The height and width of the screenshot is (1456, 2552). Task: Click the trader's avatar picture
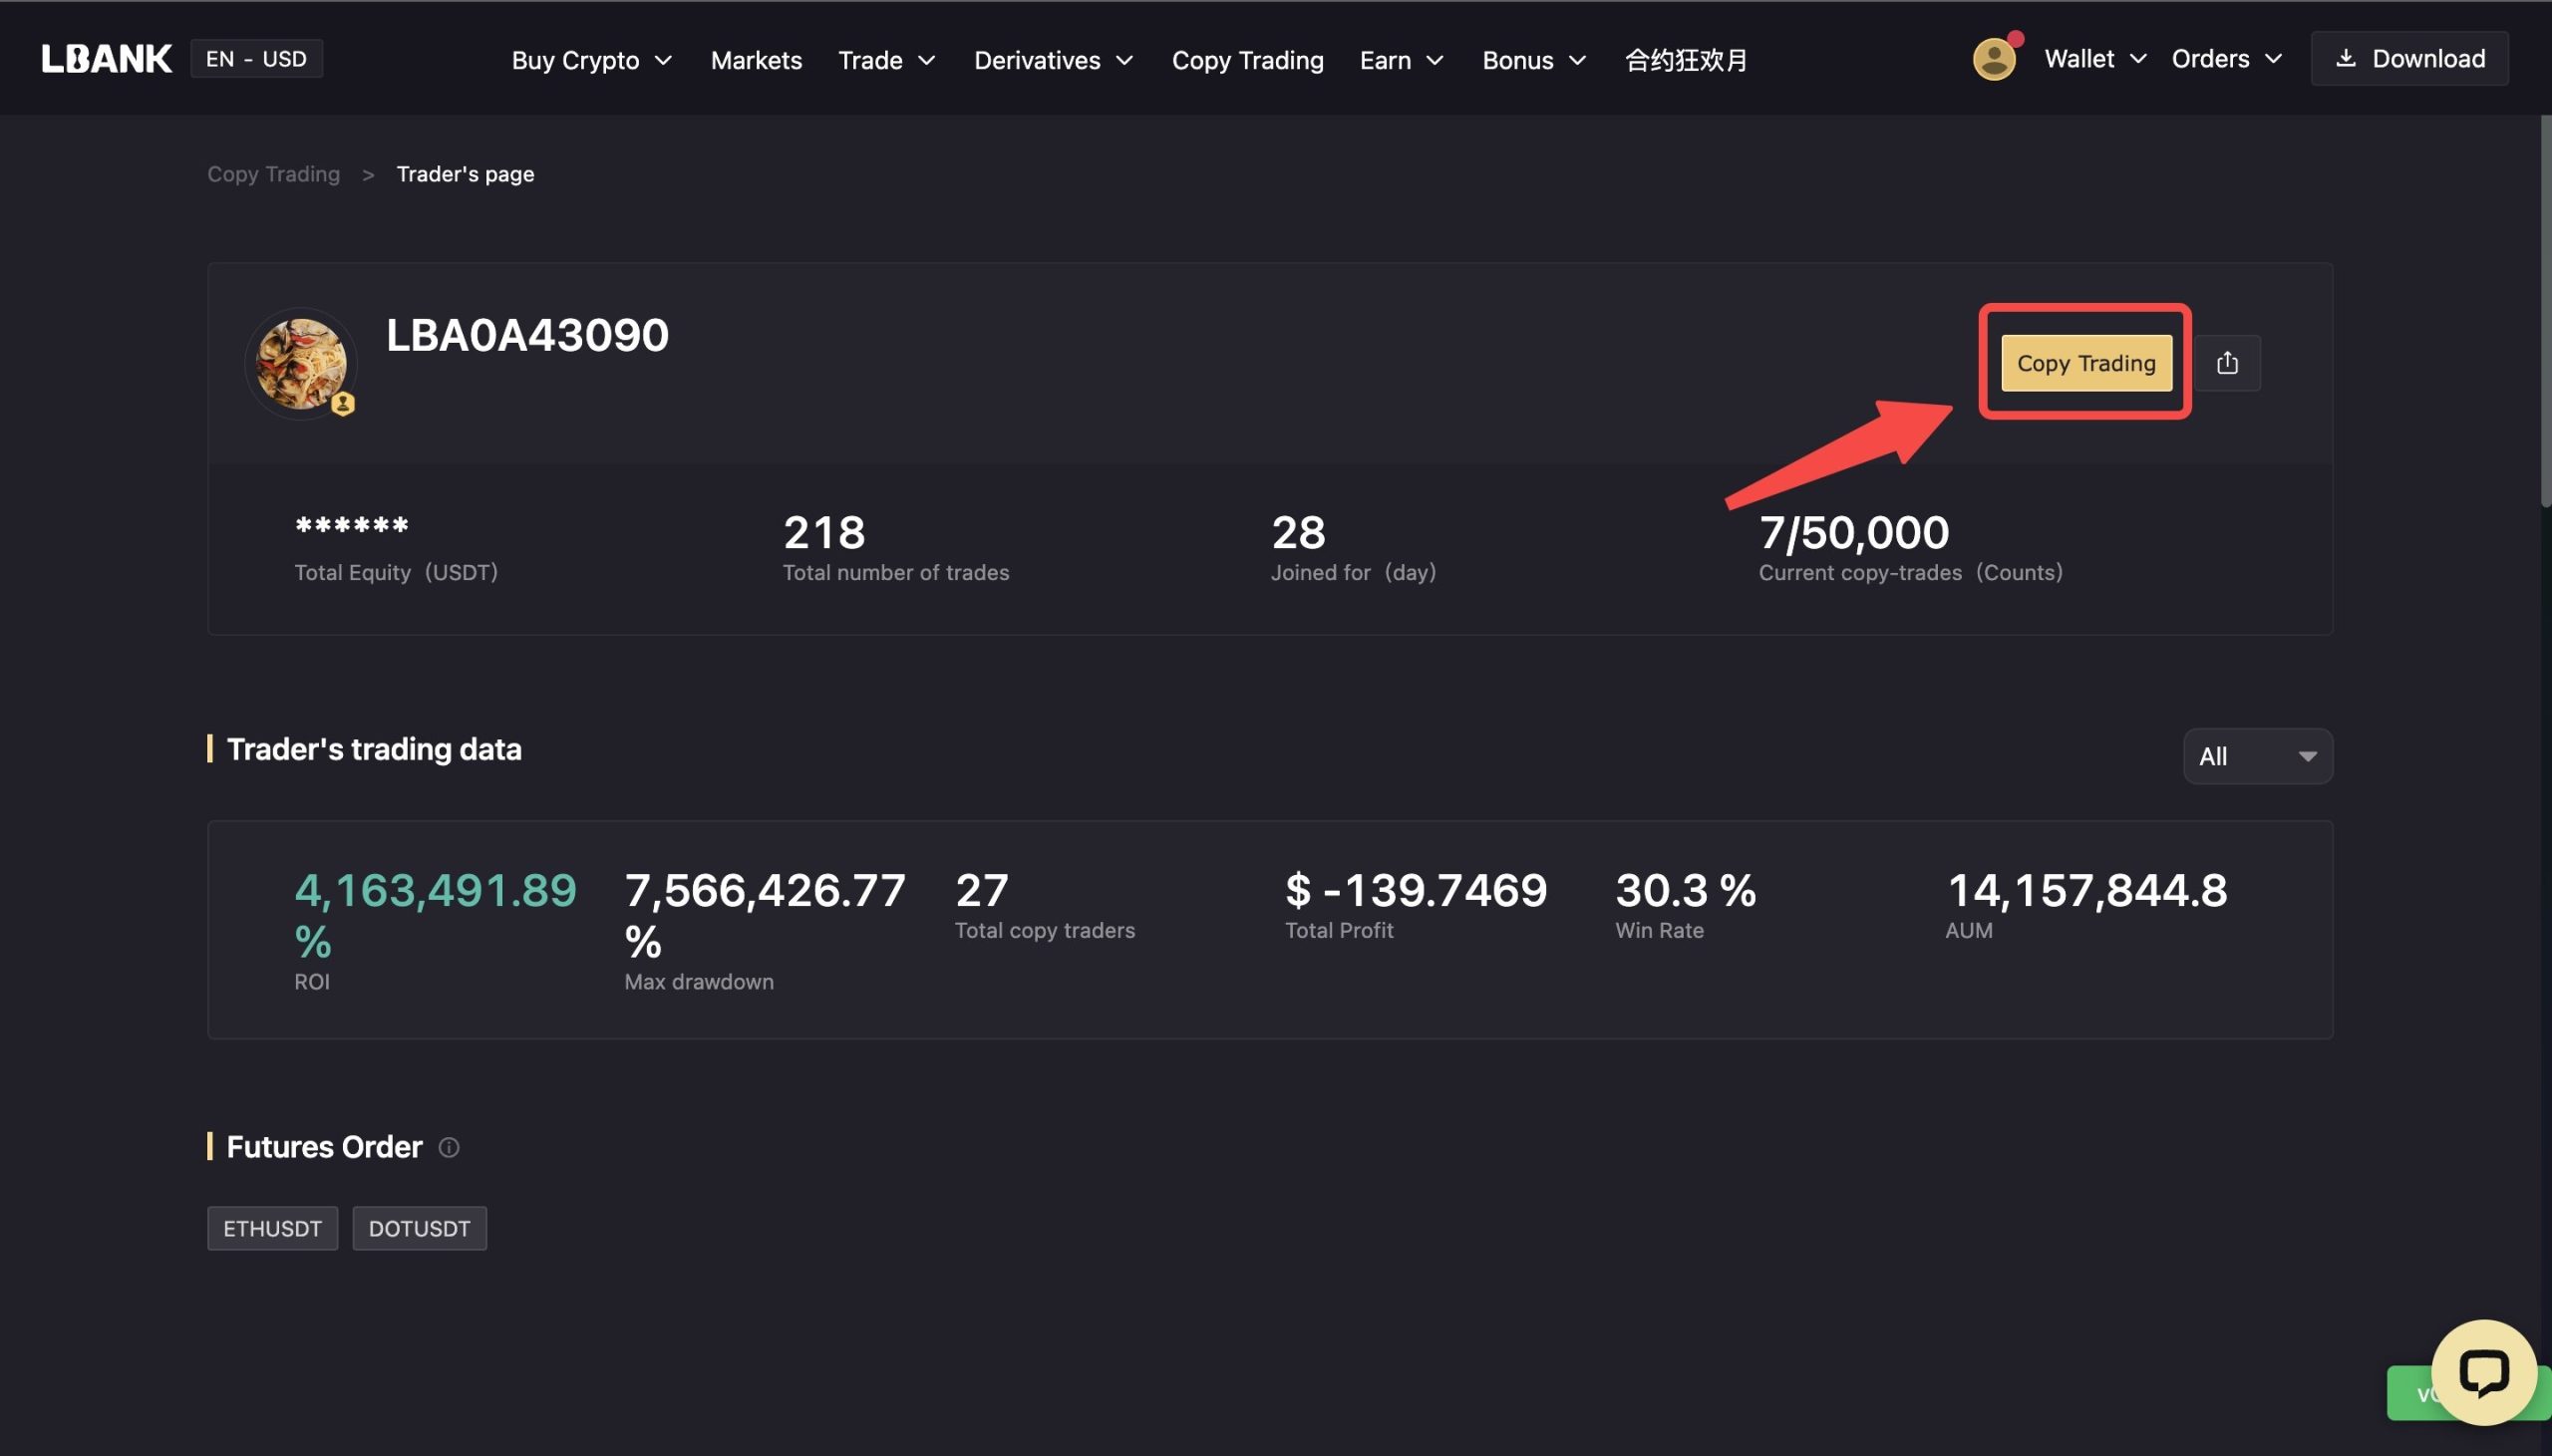tap(300, 363)
